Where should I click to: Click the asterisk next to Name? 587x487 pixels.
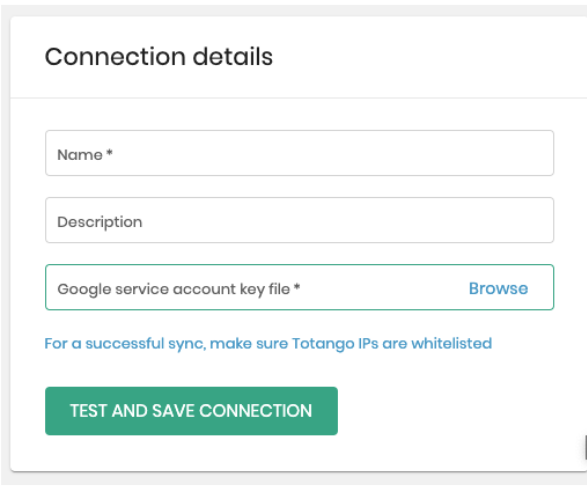click(109, 153)
